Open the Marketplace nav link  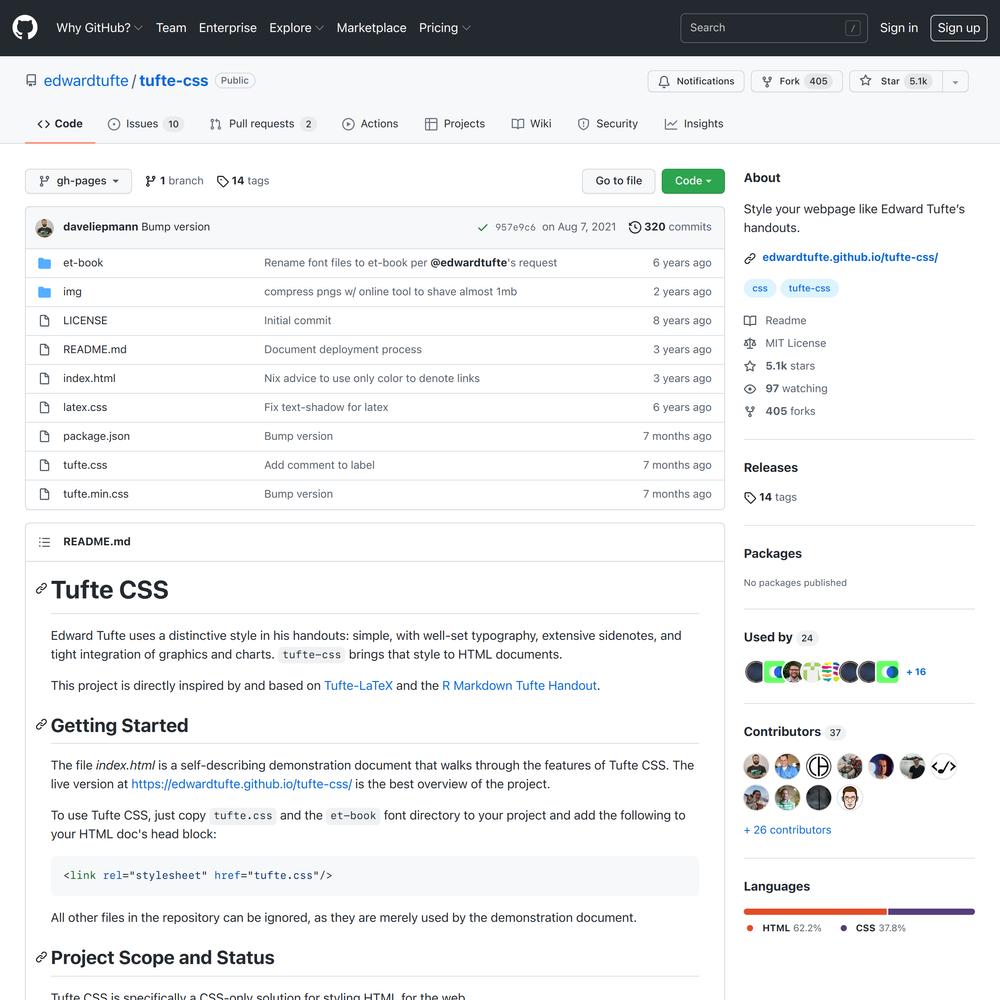pyautogui.click(x=371, y=28)
